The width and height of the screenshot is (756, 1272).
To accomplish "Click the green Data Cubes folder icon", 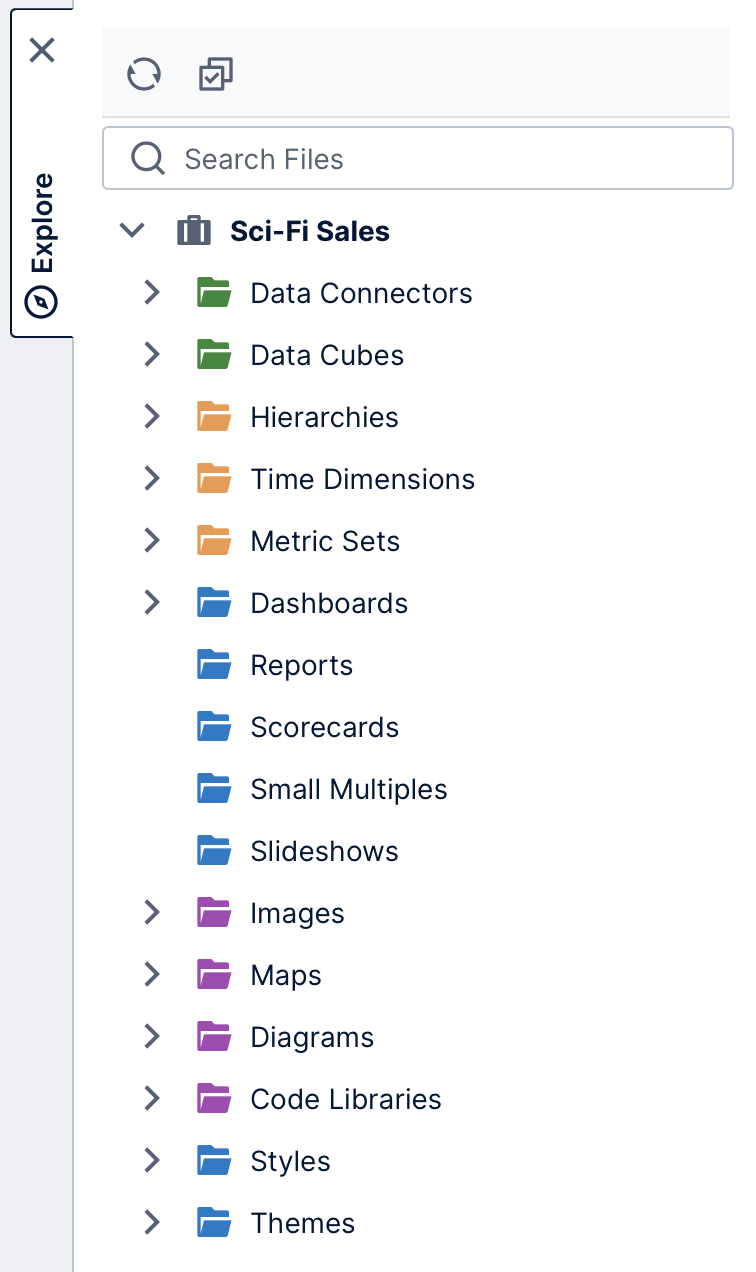I will point(214,355).
